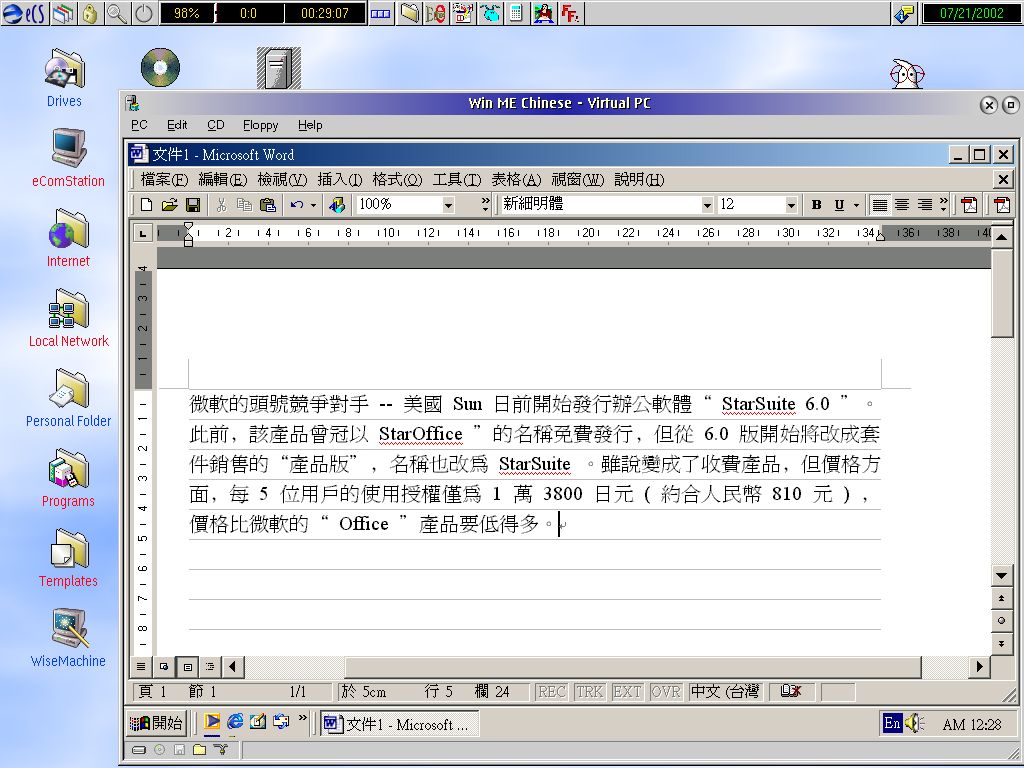
Task: Center align the paragraph text
Action: (x=902, y=205)
